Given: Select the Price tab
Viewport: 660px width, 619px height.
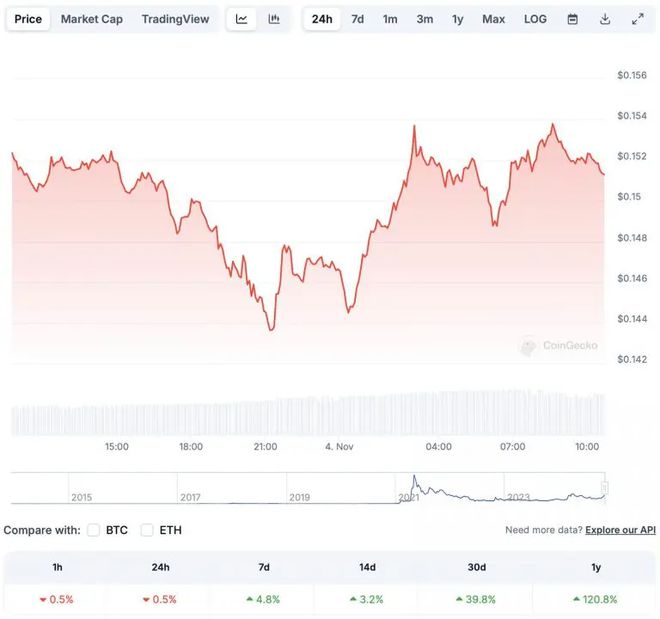Looking at the screenshot, I should coord(28,19).
